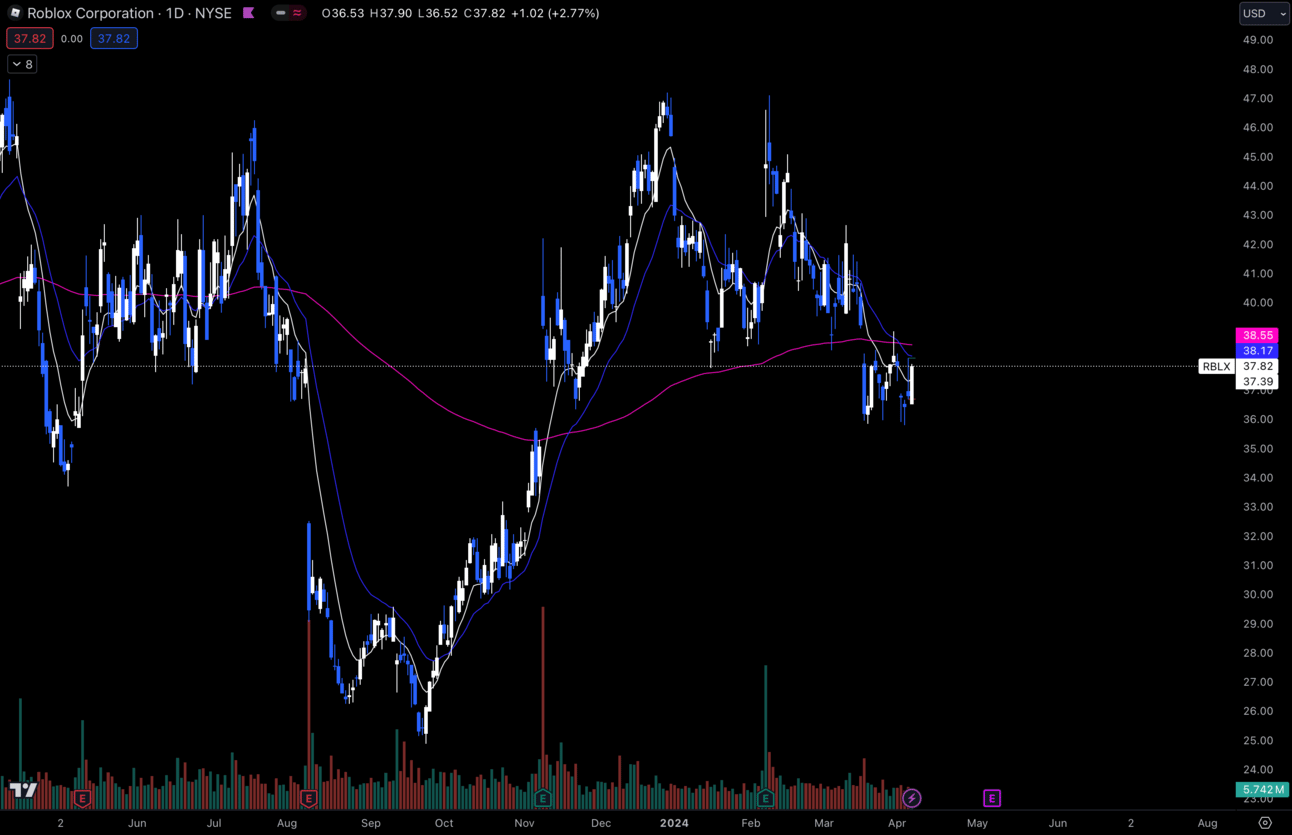Viewport: 1292px width, 835px height.
Task: Click the 0.00 spread value
Action: (x=72, y=39)
